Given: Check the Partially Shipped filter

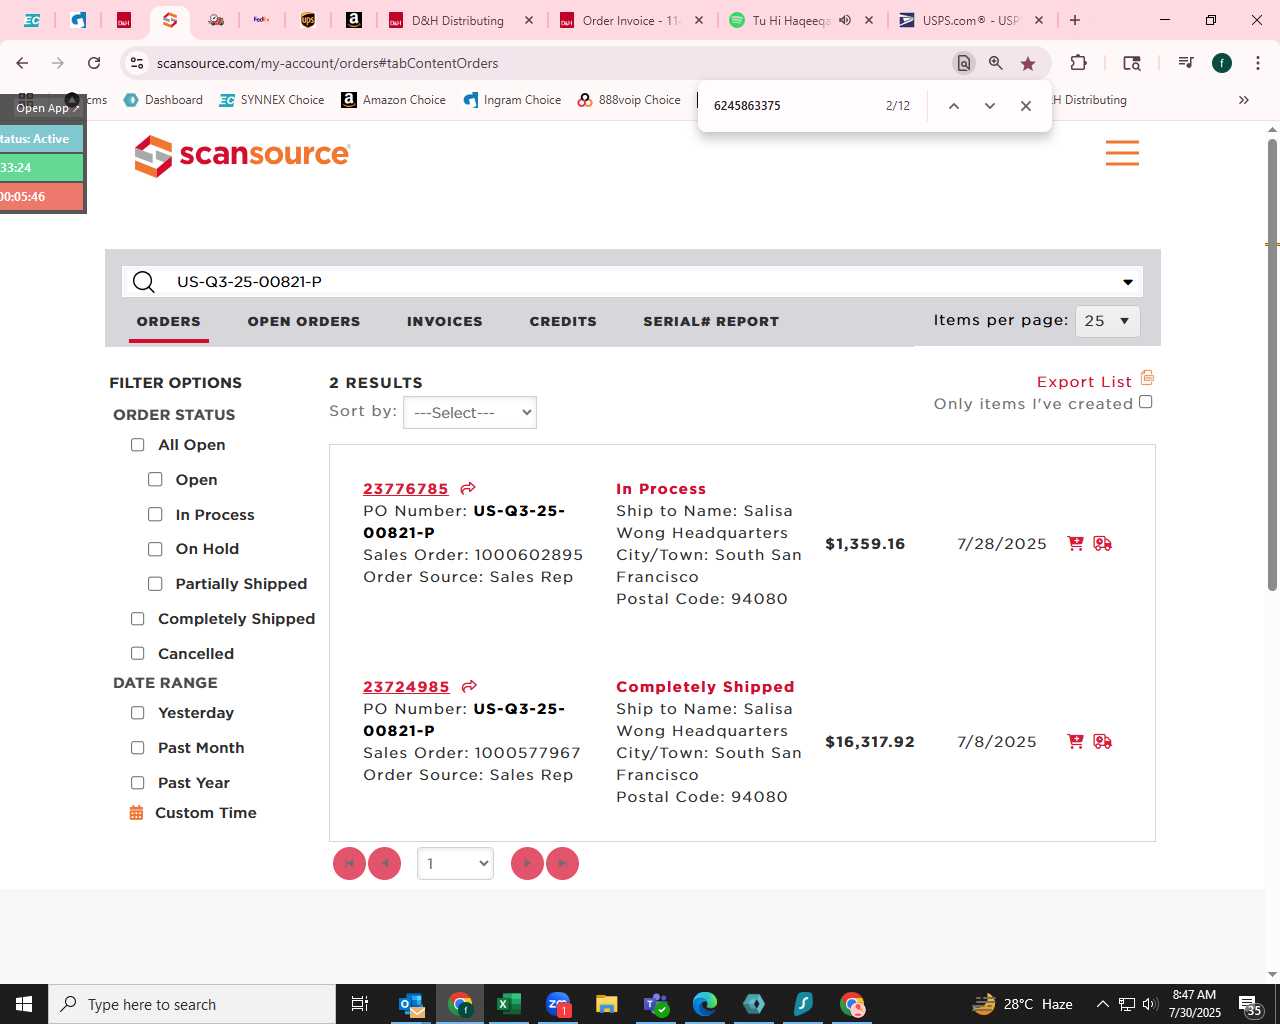Looking at the screenshot, I should (155, 584).
